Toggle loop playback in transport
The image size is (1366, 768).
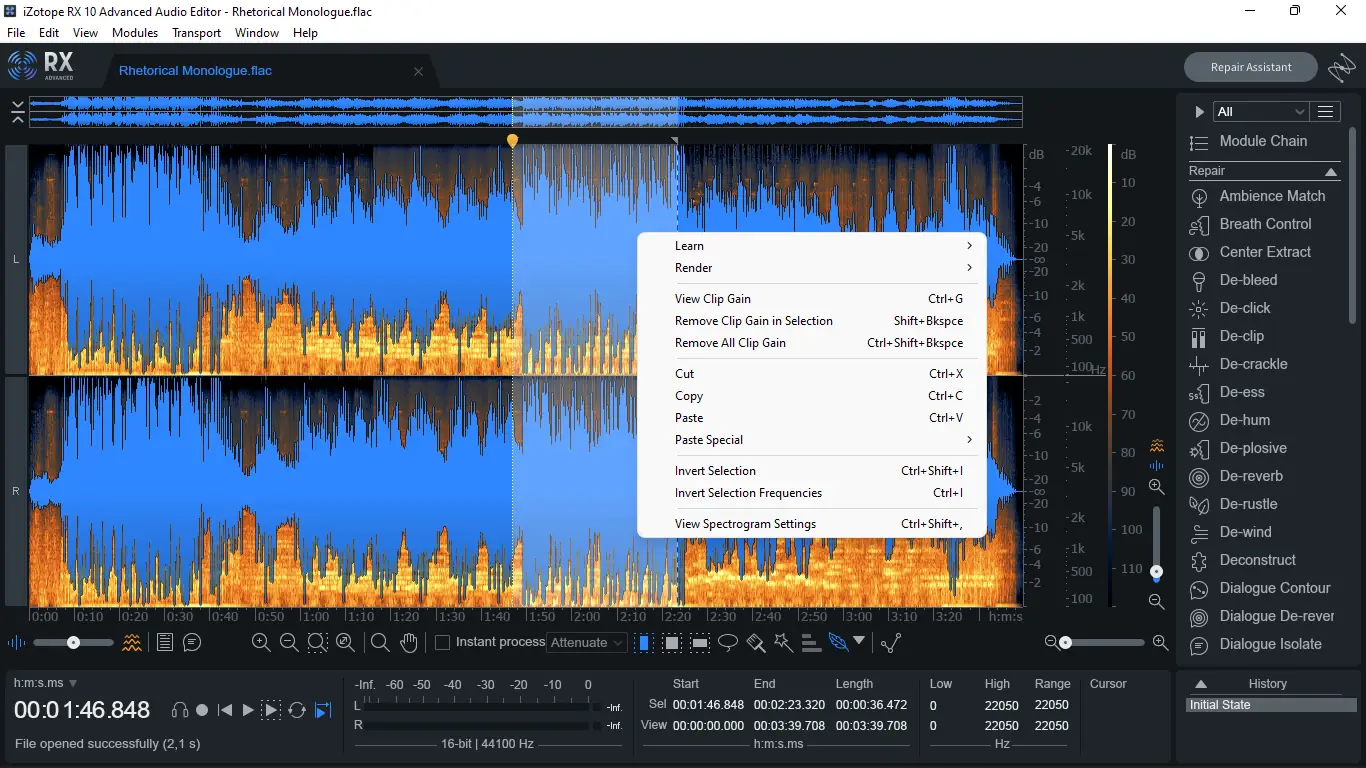coord(297,710)
